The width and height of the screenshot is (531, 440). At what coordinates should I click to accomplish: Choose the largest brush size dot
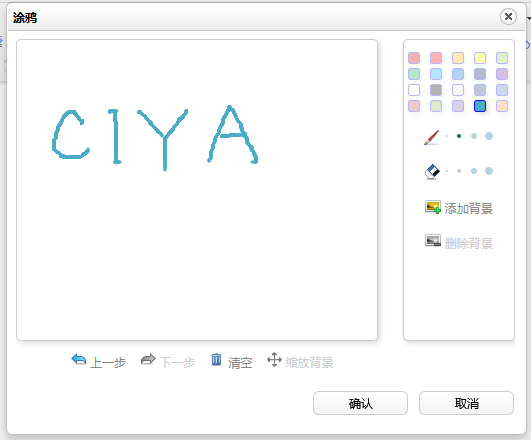pyautogui.click(x=489, y=136)
